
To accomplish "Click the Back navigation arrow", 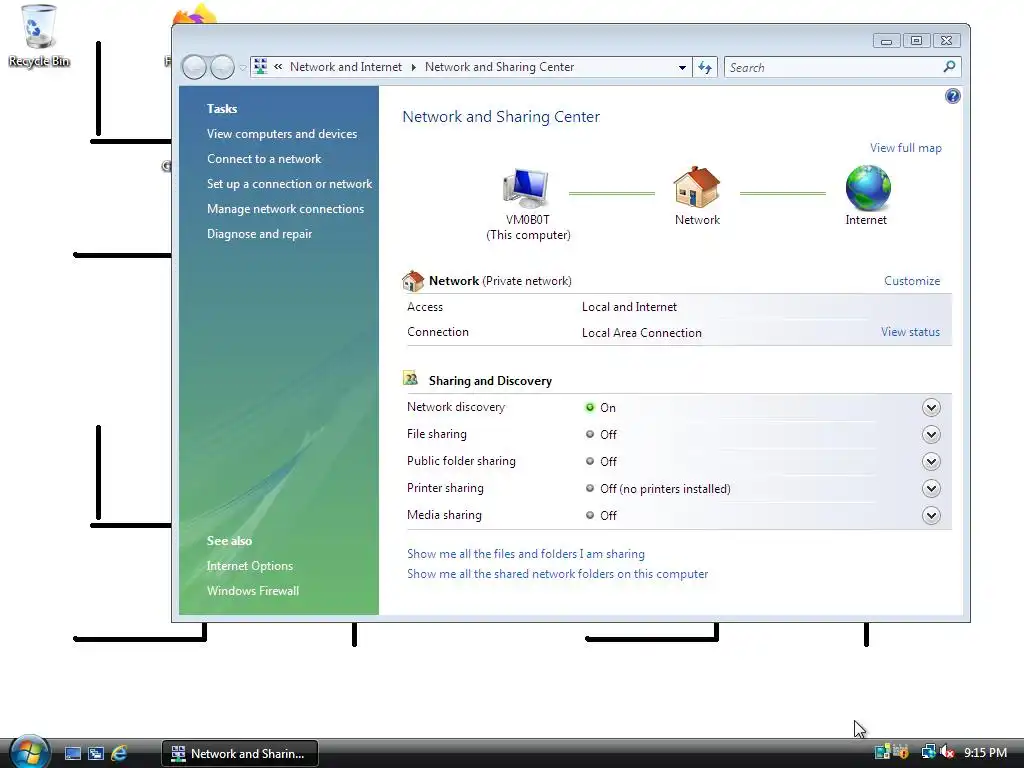I will 194,67.
